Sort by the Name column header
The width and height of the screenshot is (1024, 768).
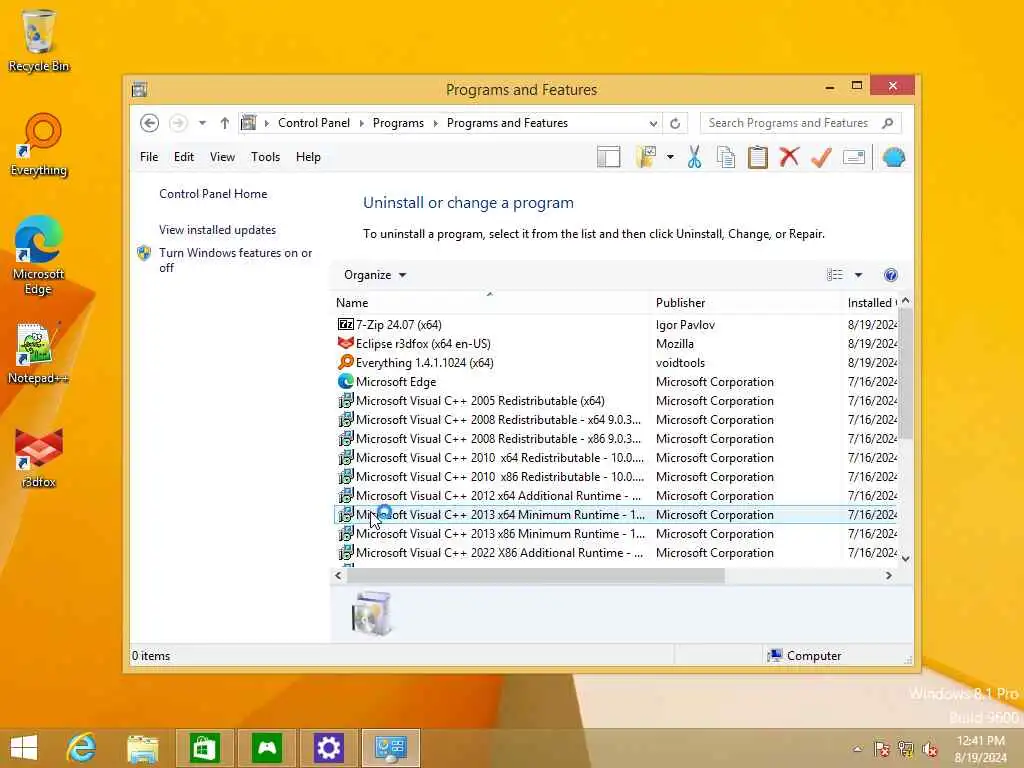click(491, 303)
